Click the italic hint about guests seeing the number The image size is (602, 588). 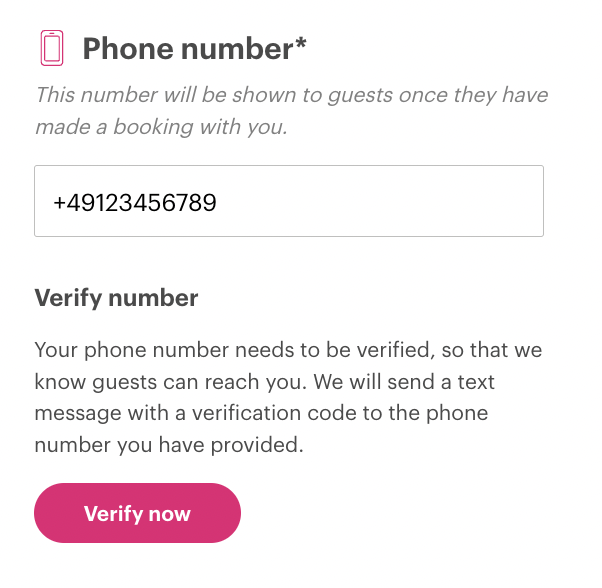[x=292, y=111]
